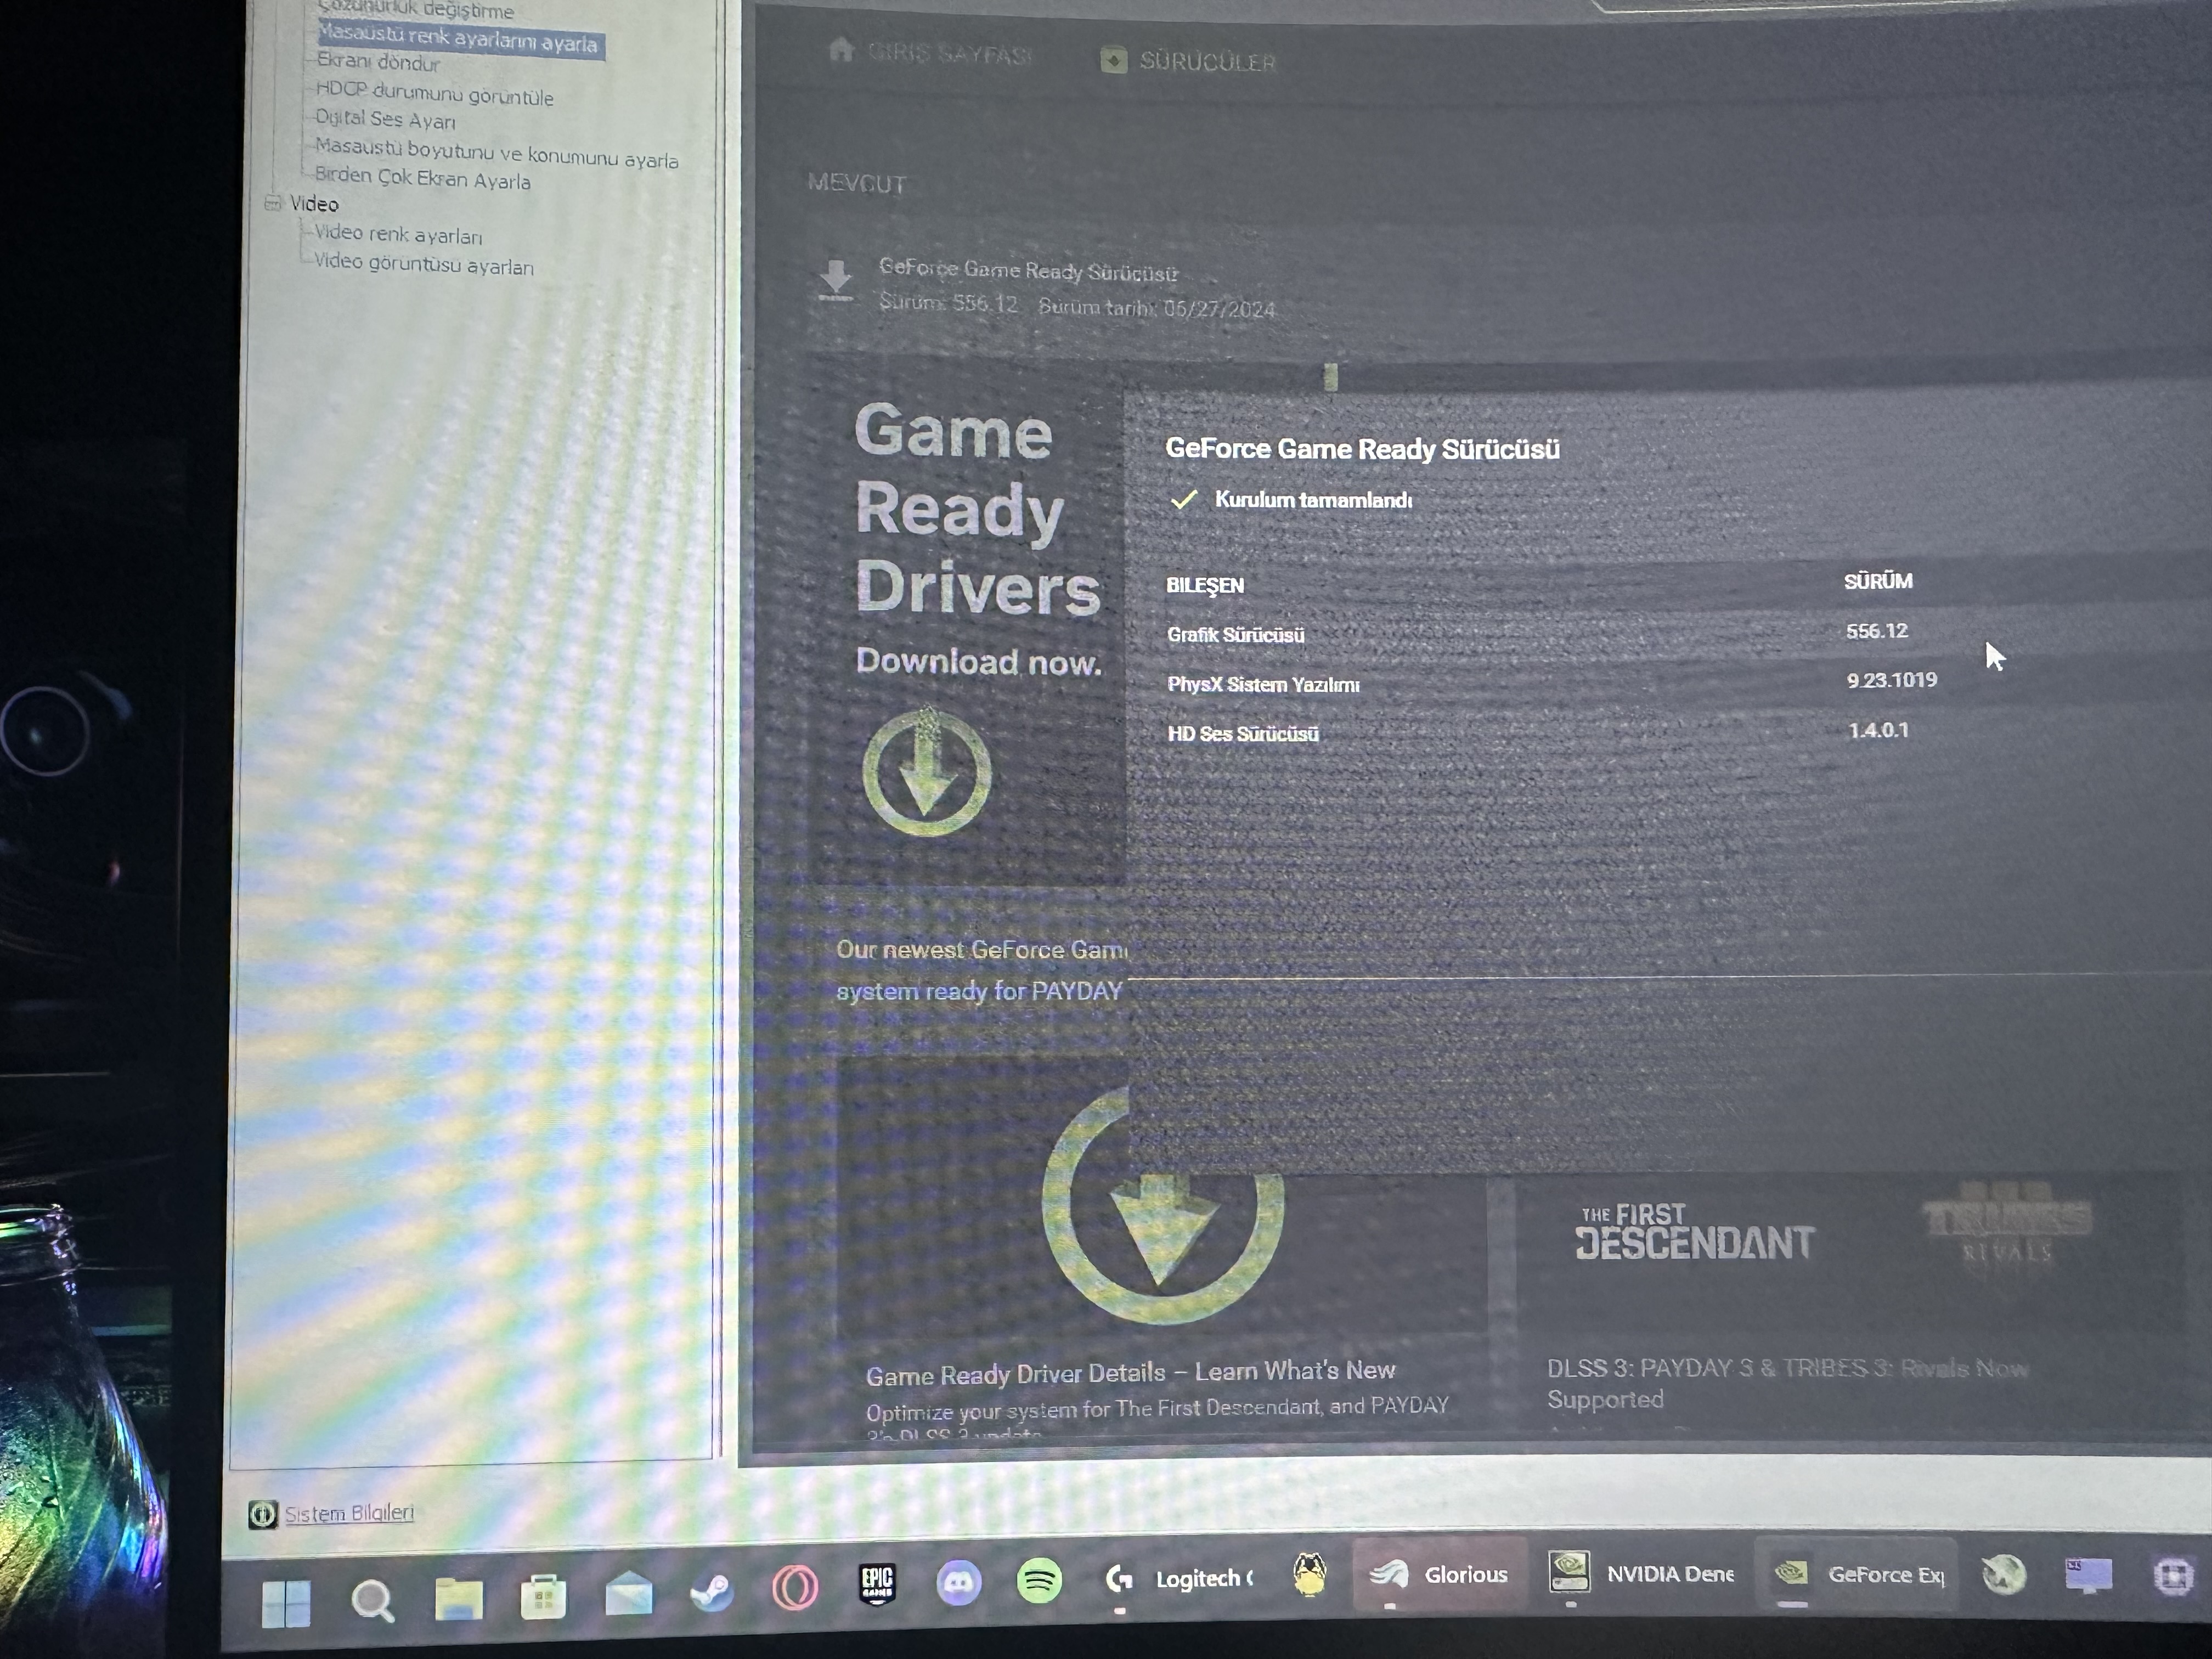
Task: Collapse the Video tree node
Action: coord(273,204)
